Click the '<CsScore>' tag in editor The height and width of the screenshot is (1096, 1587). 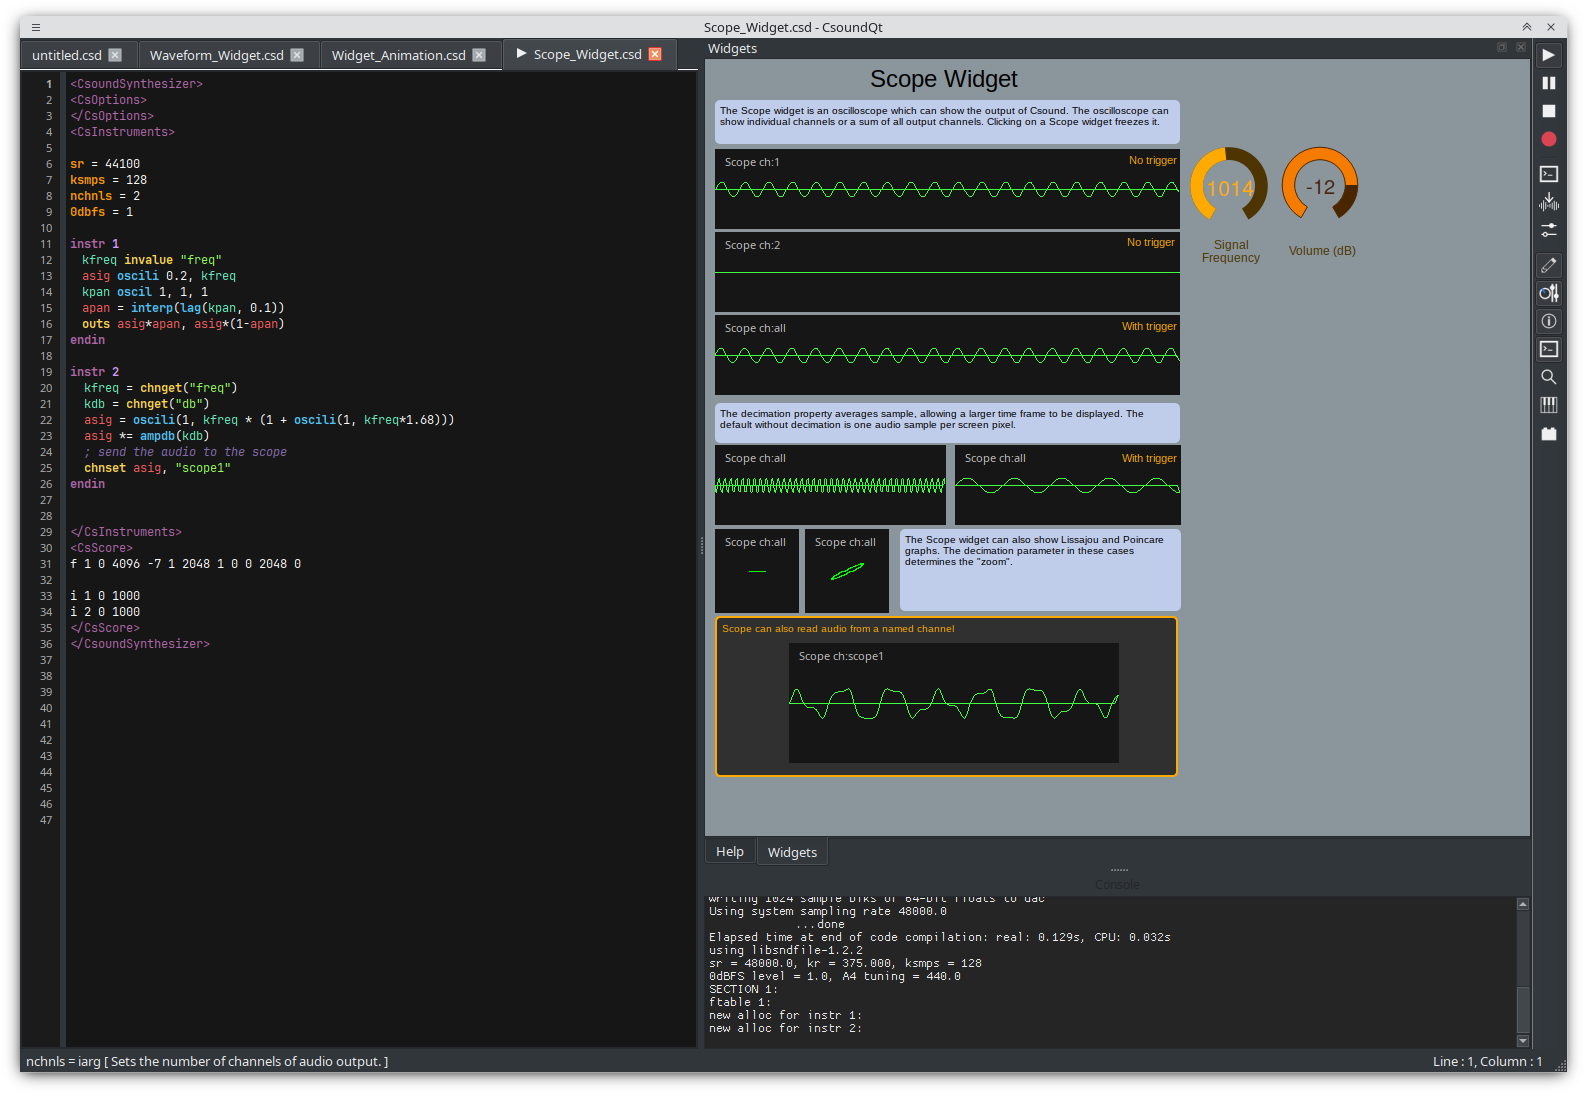pos(101,548)
